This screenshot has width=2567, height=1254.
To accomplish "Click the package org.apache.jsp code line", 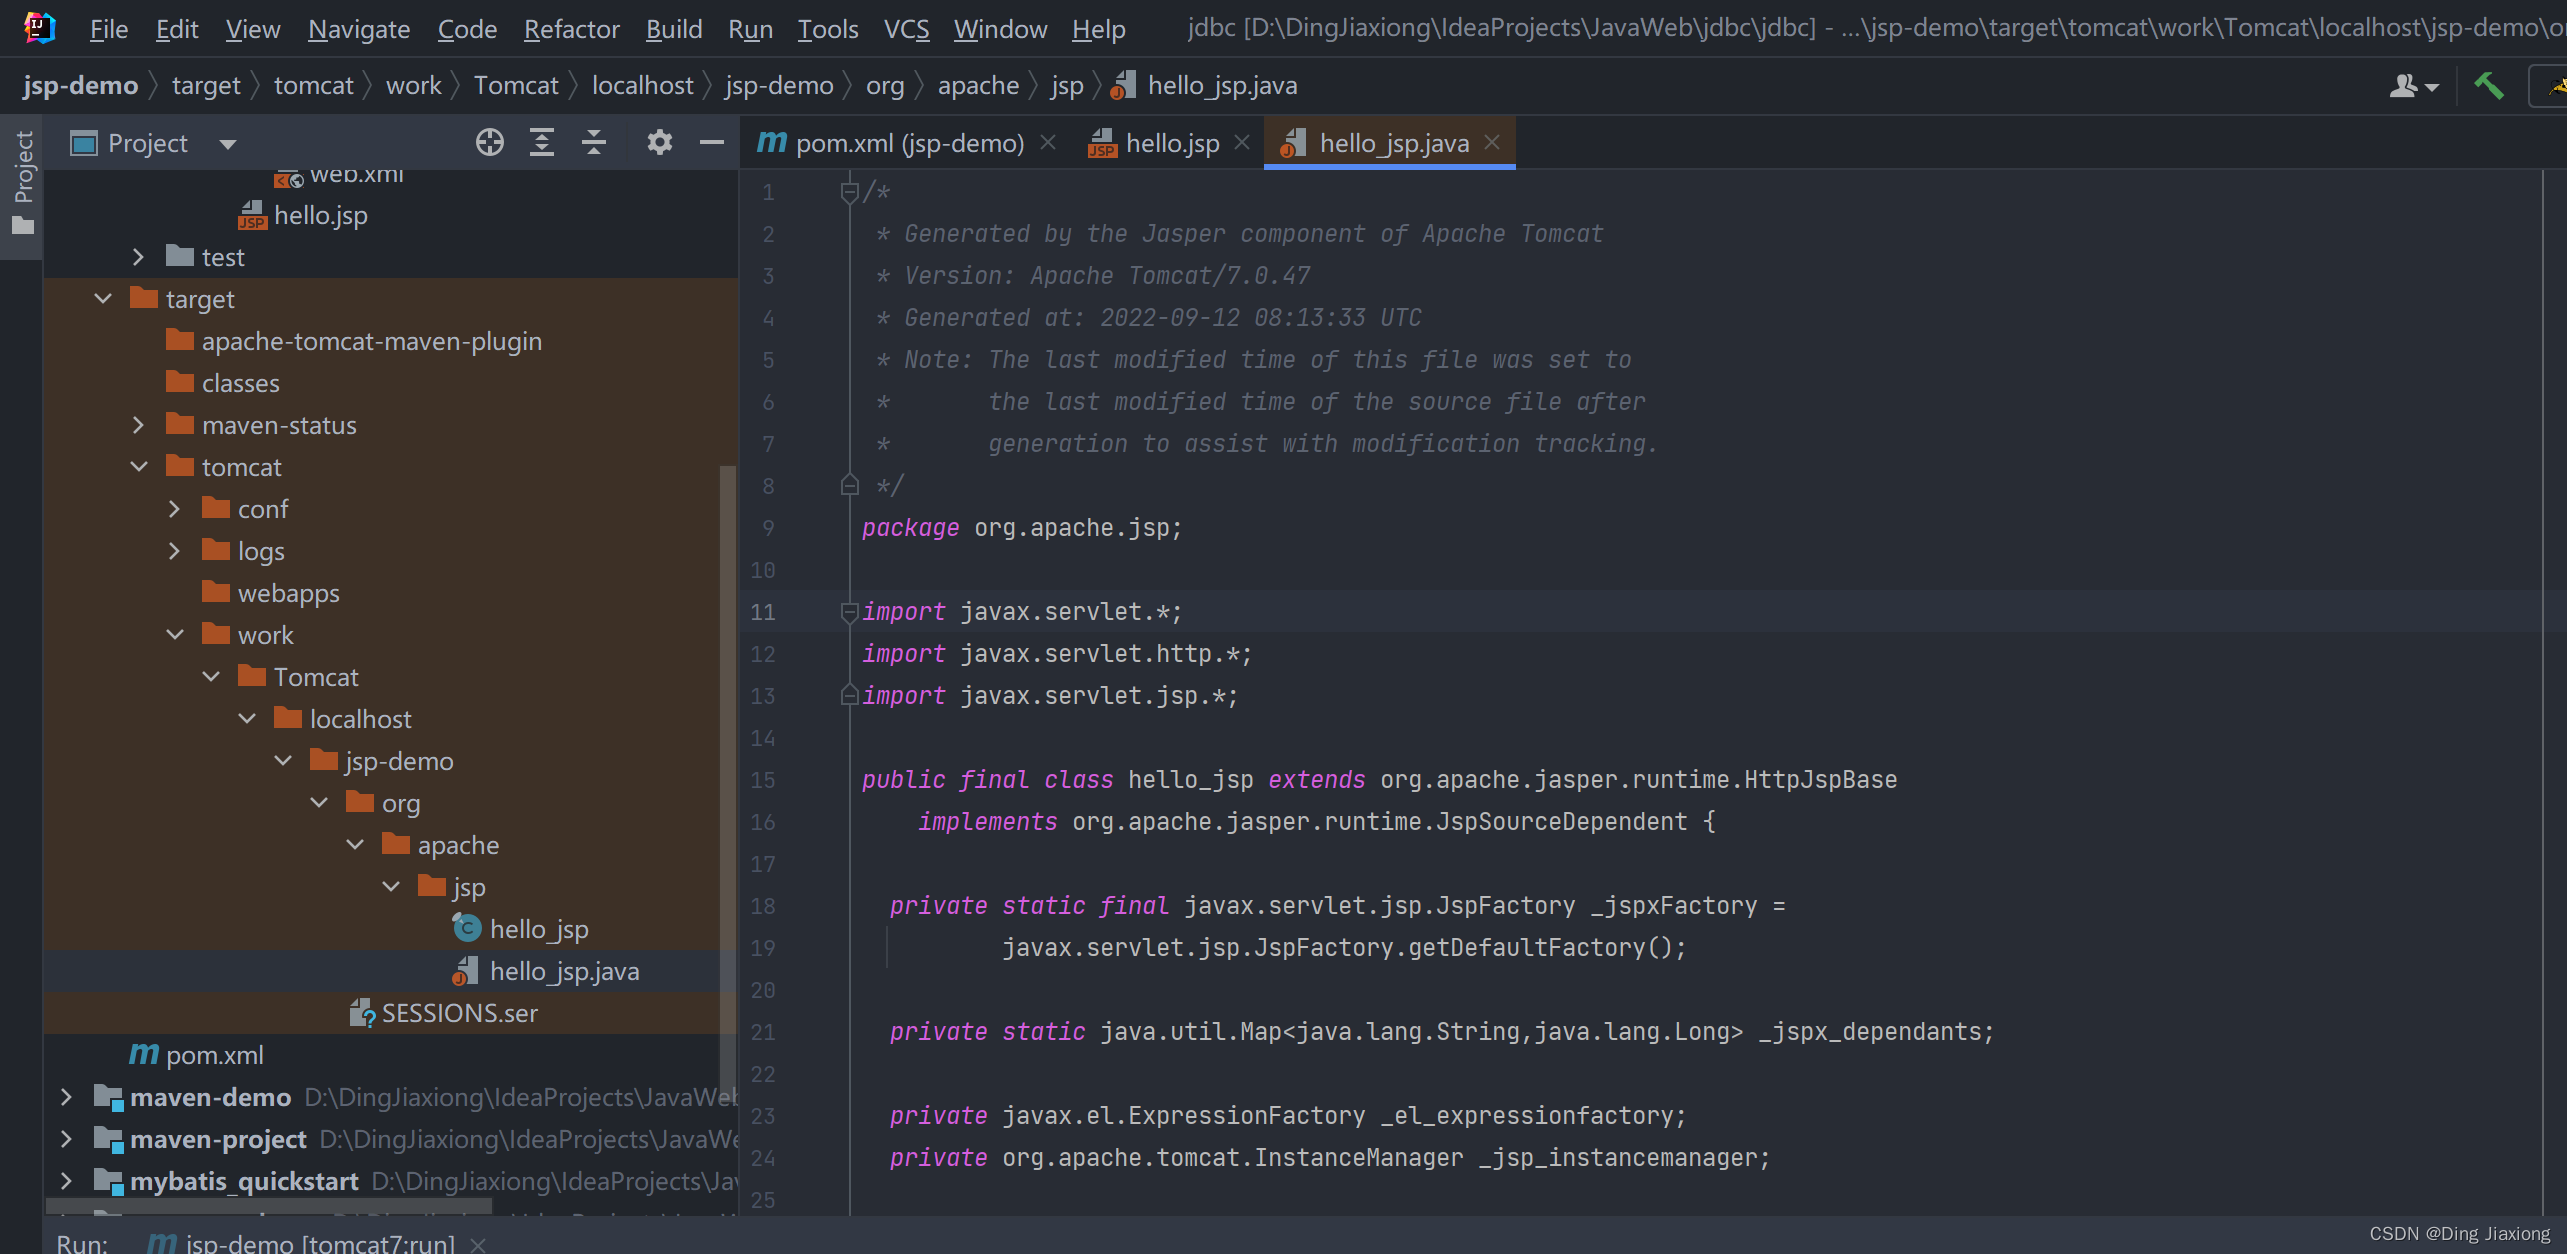I will 1021,528.
